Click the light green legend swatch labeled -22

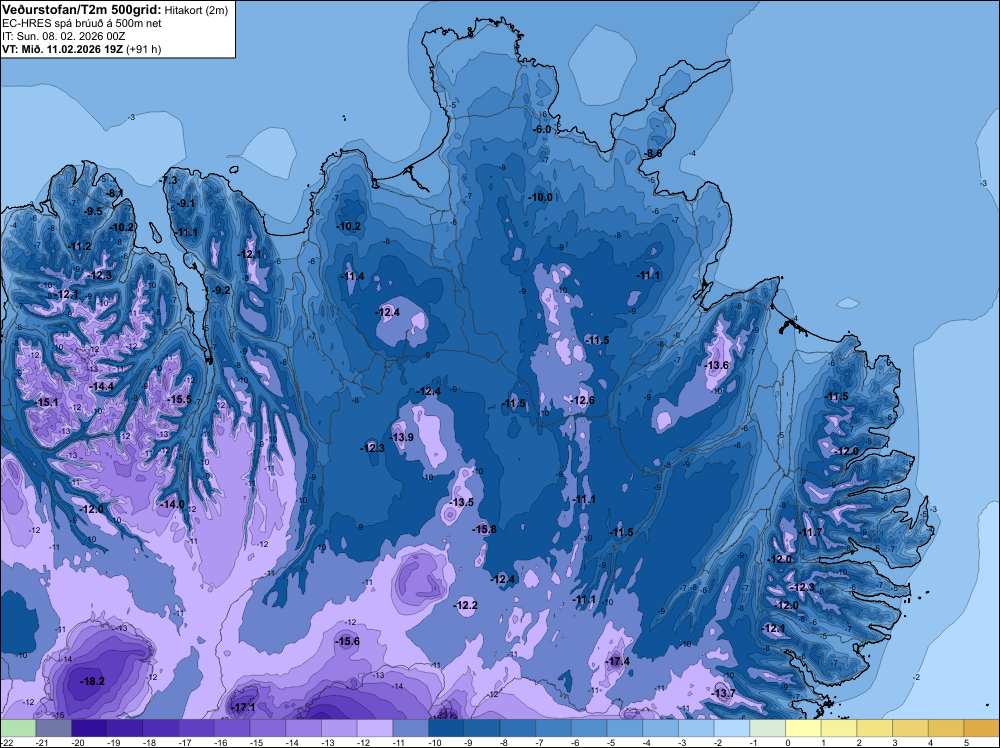18,728
